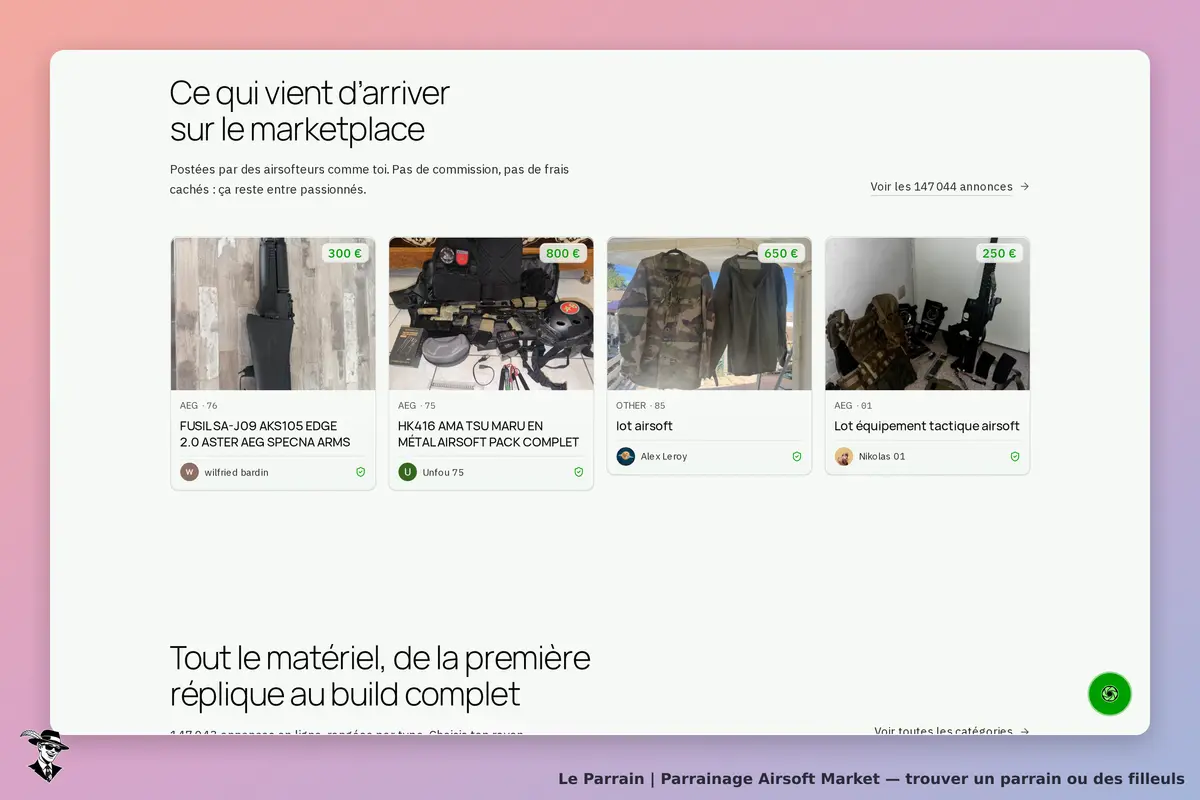Image resolution: width=1200 pixels, height=800 pixels.
Task: Open the green chat widget button
Action: 1109,694
